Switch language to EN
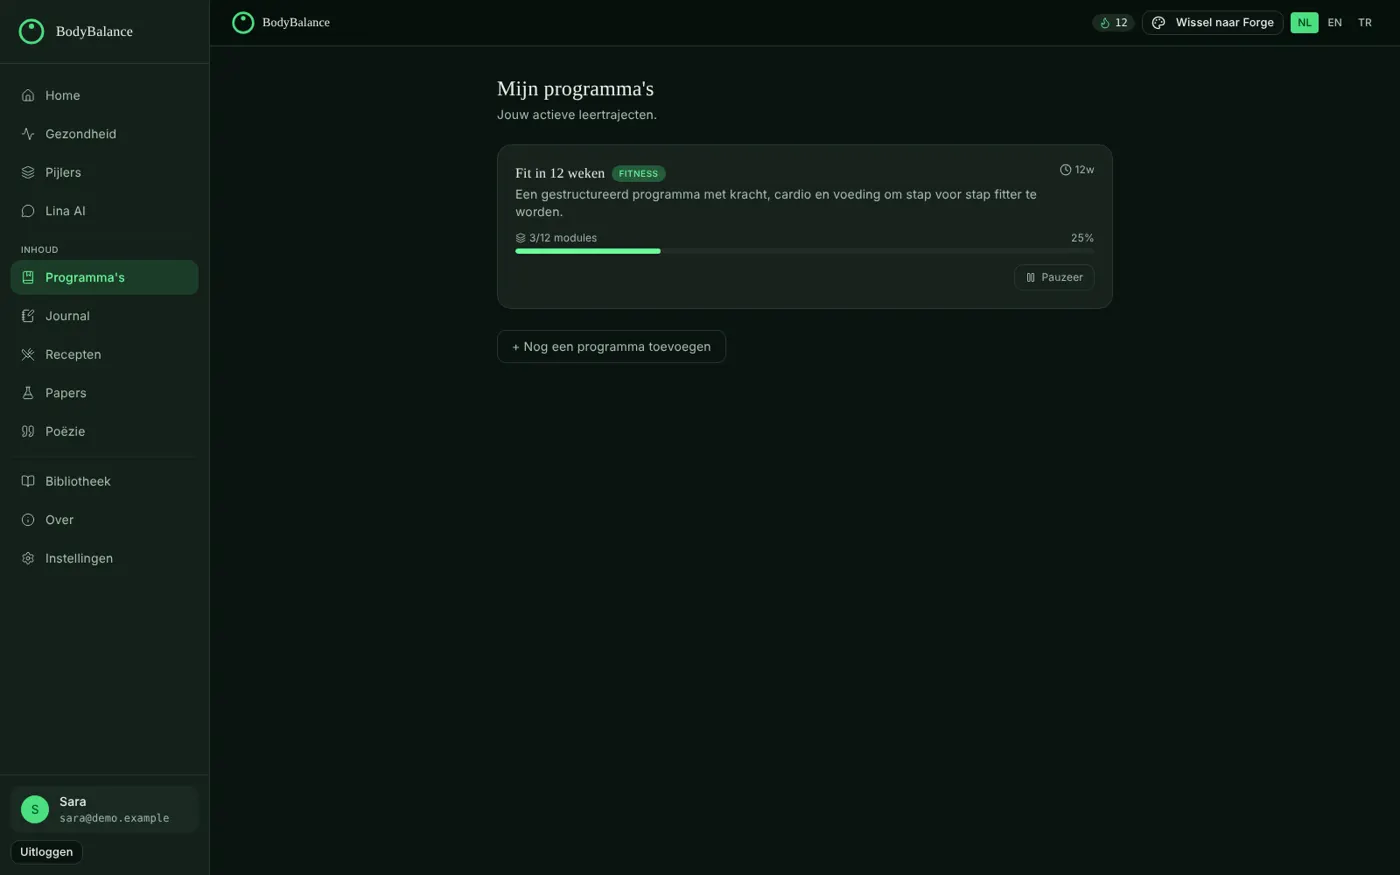This screenshot has width=1400, height=875. [x=1334, y=22]
